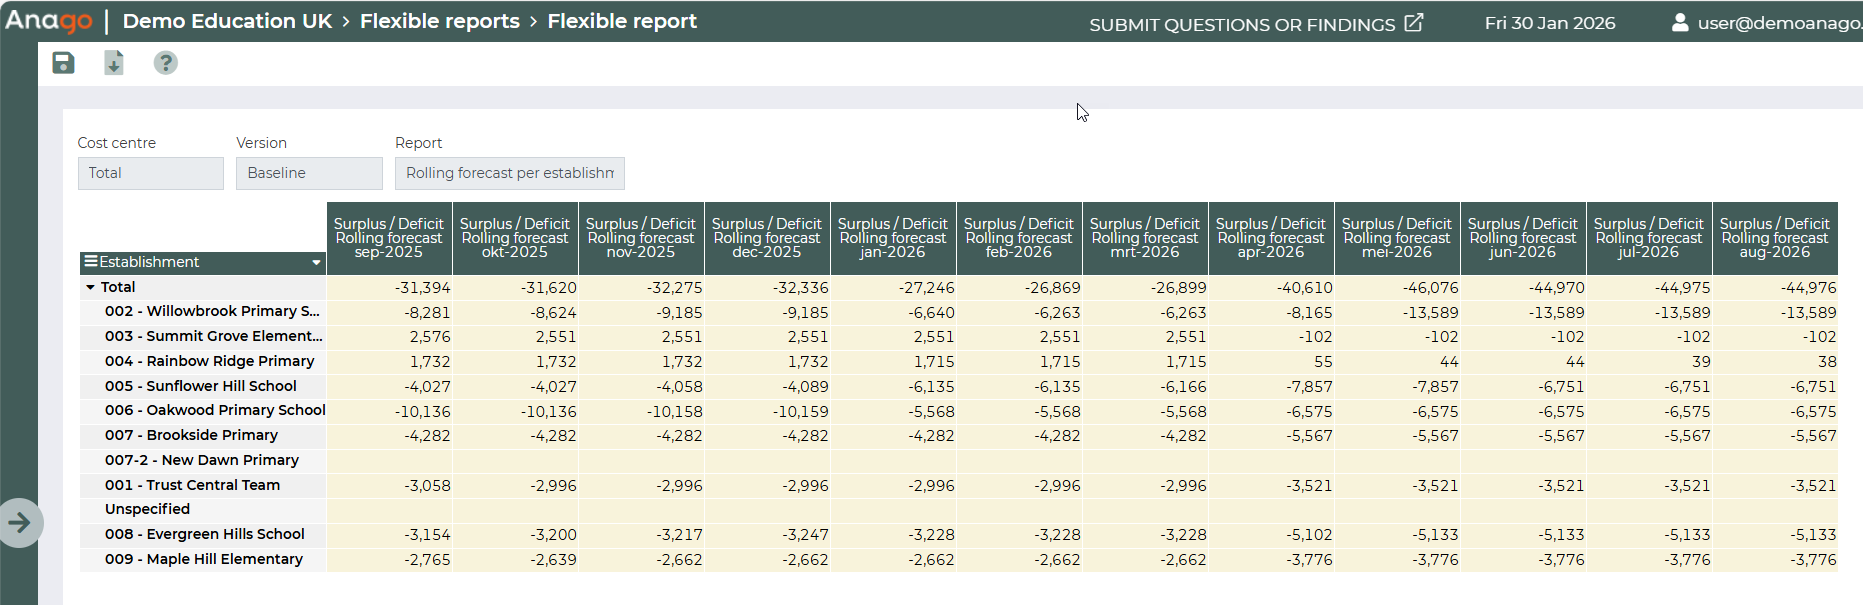Open the Version Baseline selector
The image size is (1863, 605).
(309, 173)
